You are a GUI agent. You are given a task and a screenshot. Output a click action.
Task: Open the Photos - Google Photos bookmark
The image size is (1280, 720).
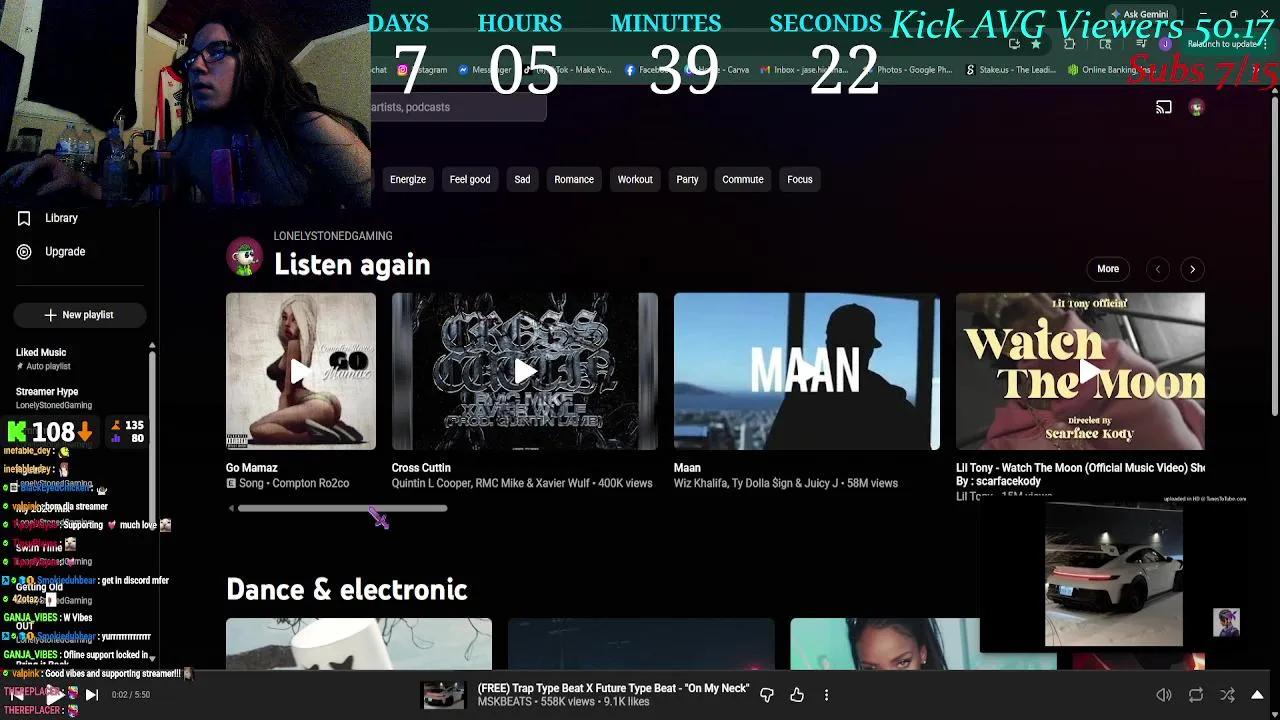[906, 70]
